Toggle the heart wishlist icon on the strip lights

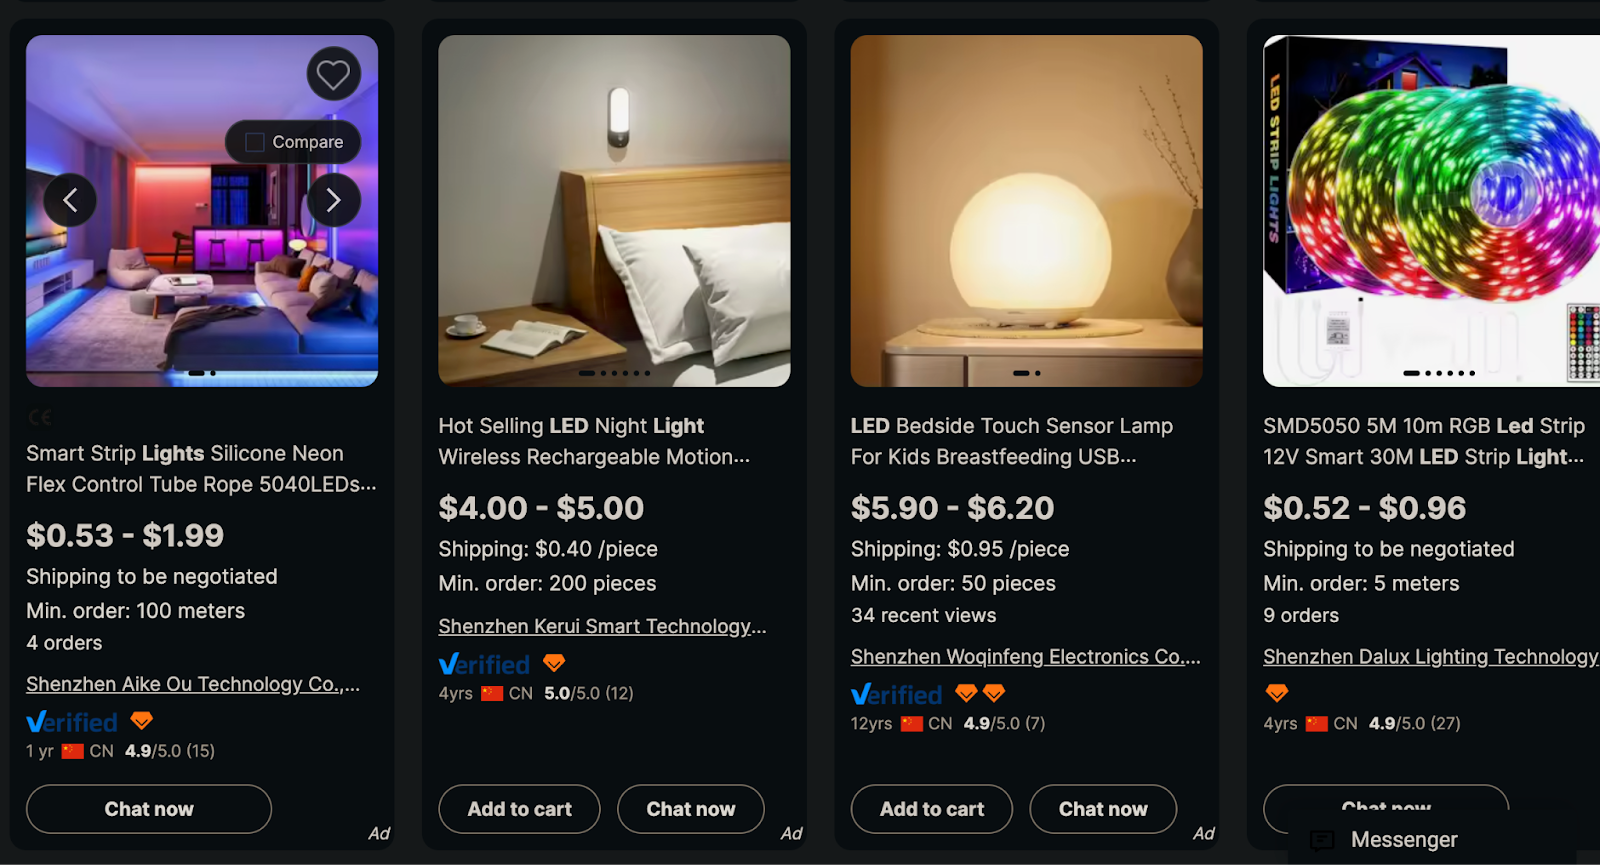point(333,73)
